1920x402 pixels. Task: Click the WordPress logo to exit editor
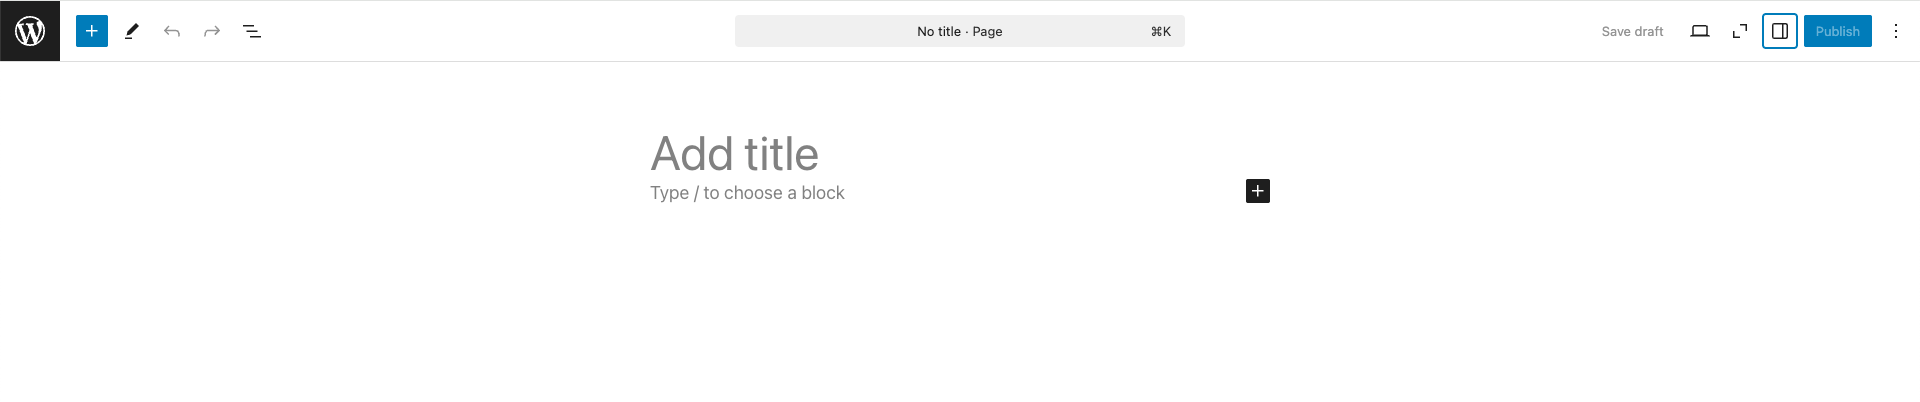tap(30, 31)
